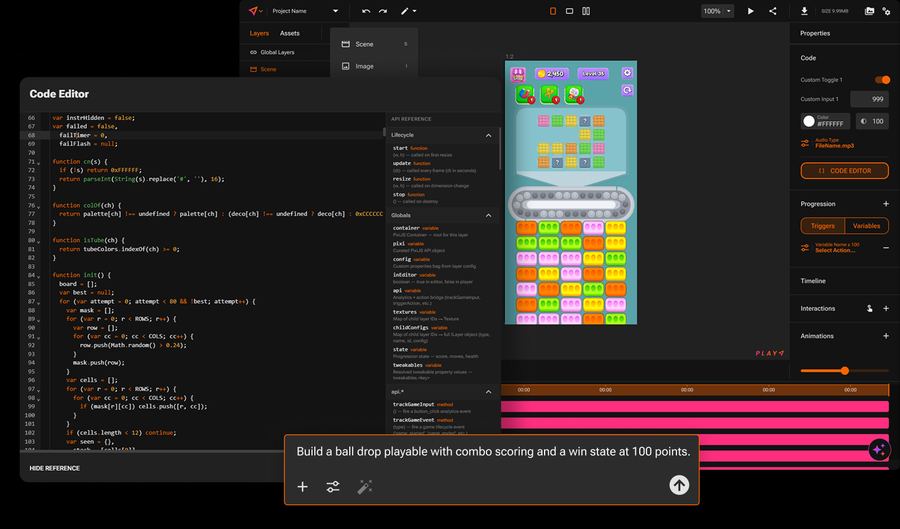
Task: Select the Triggers tab
Action: 823,225
